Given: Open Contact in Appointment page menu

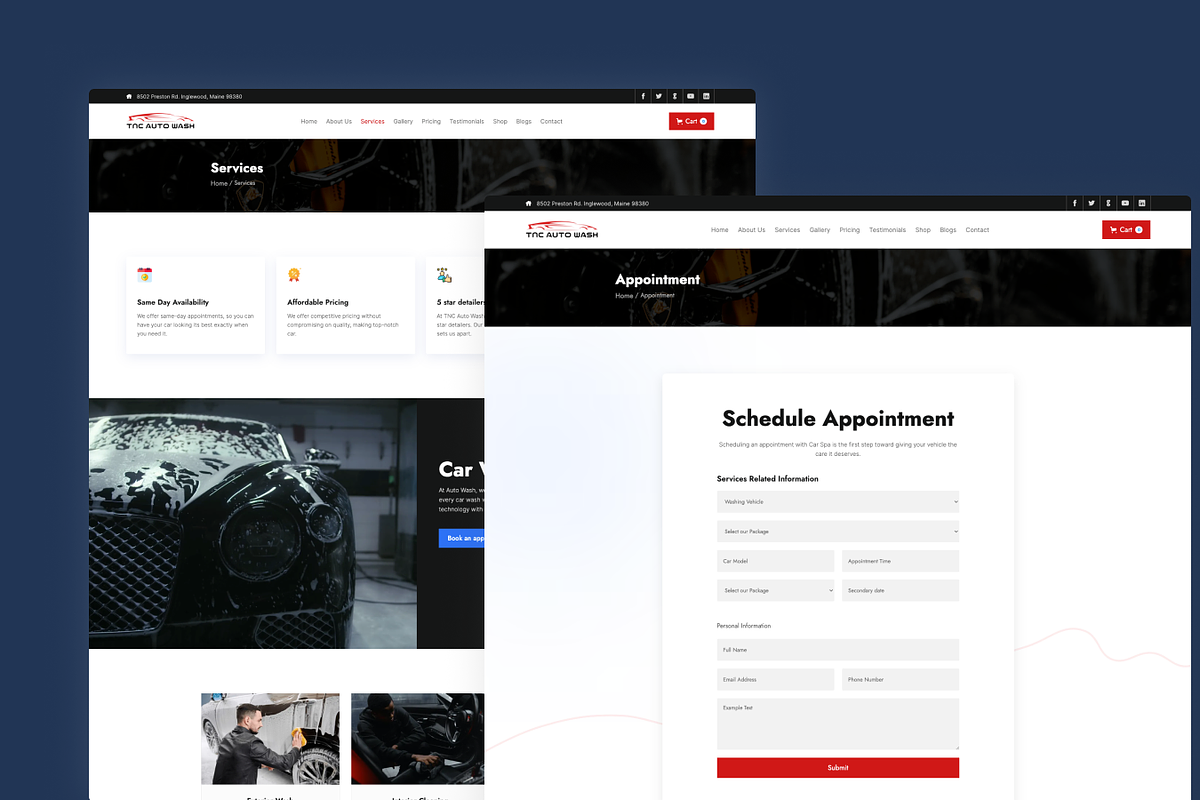Looking at the screenshot, I should click(977, 230).
